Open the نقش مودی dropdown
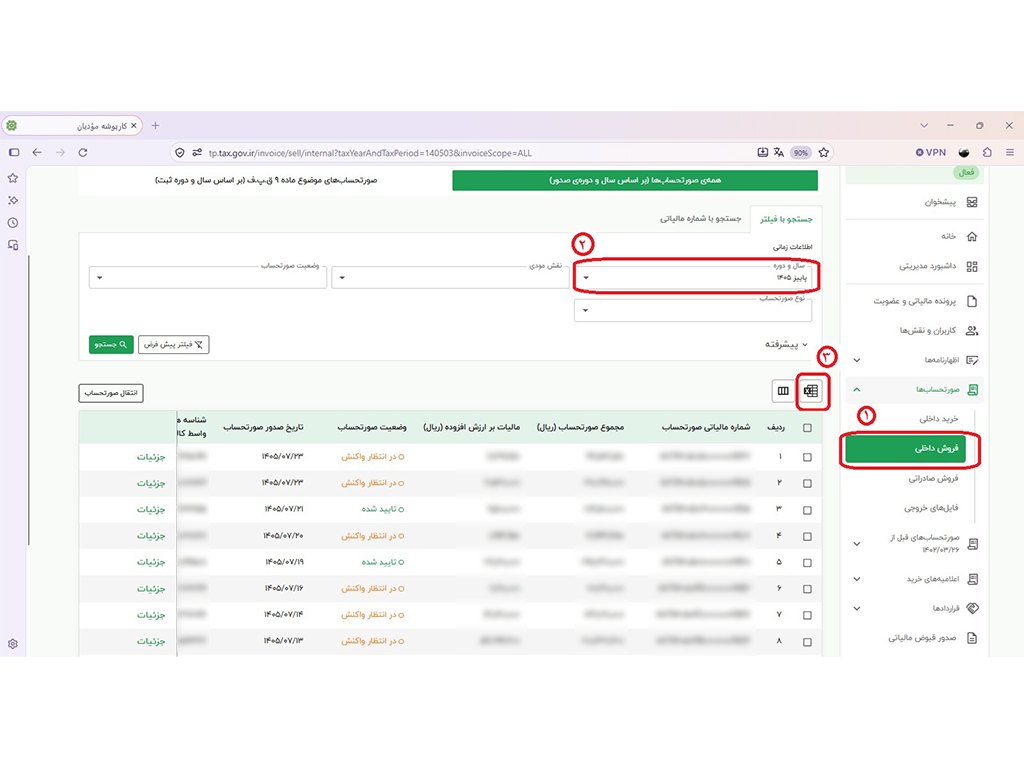The height and width of the screenshot is (768, 1024). click(x=450, y=278)
